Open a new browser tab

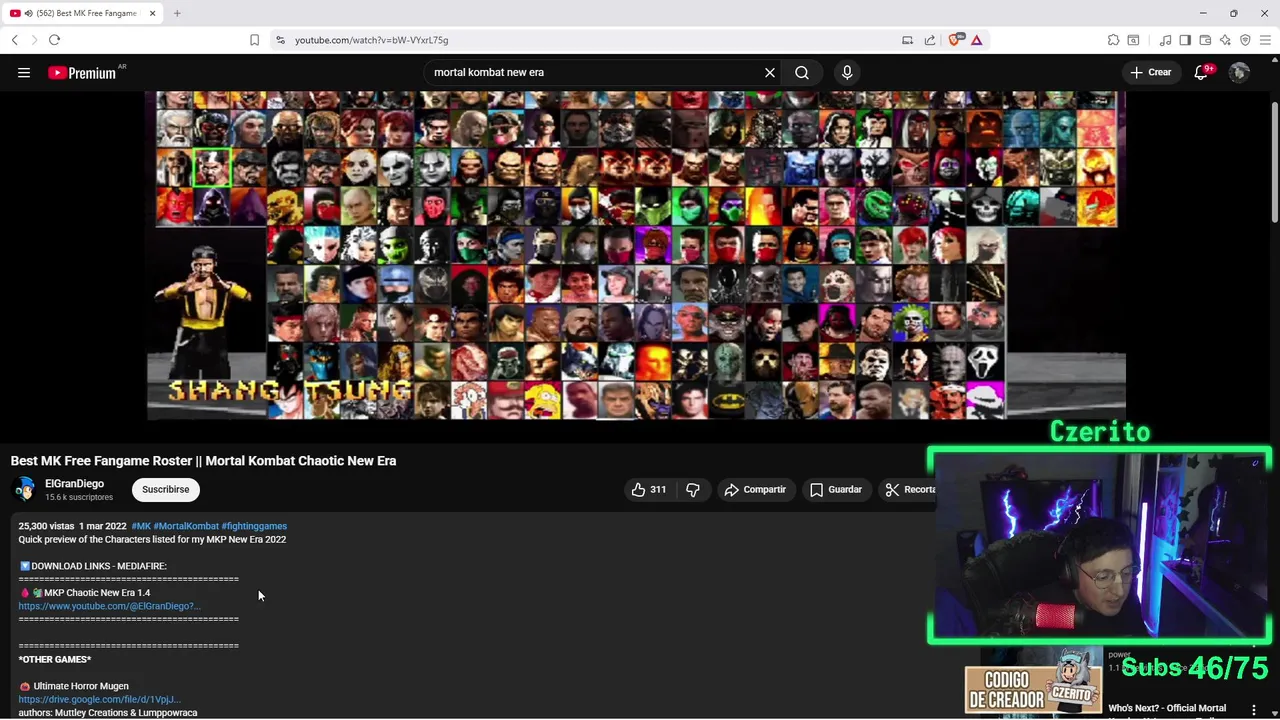click(177, 13)
